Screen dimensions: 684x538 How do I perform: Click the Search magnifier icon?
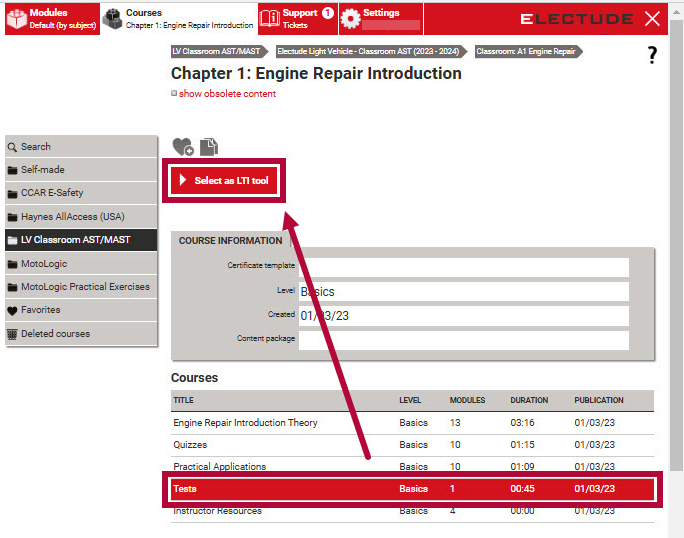[12, 147]
